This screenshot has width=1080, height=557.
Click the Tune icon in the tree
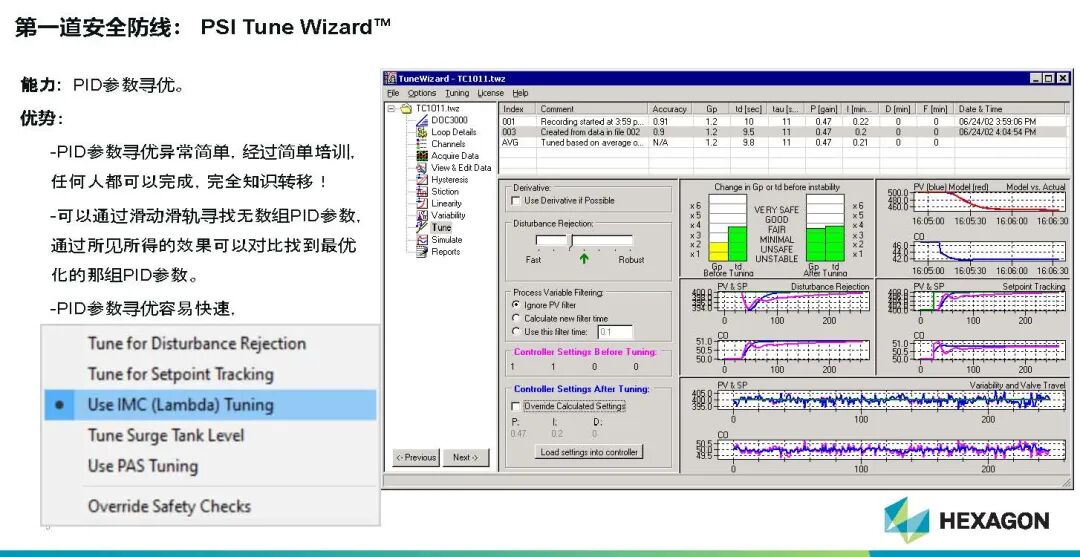pos(422,227)
